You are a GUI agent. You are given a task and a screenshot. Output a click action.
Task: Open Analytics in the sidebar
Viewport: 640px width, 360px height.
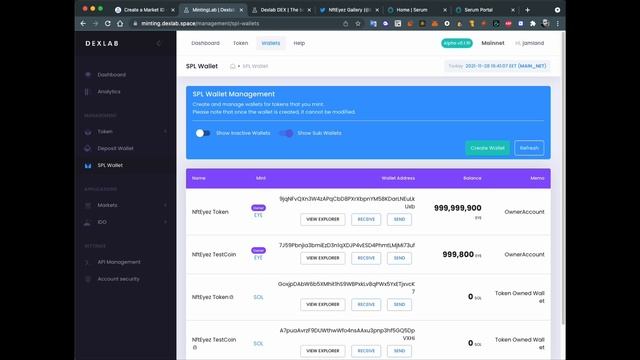coord(109,92)
